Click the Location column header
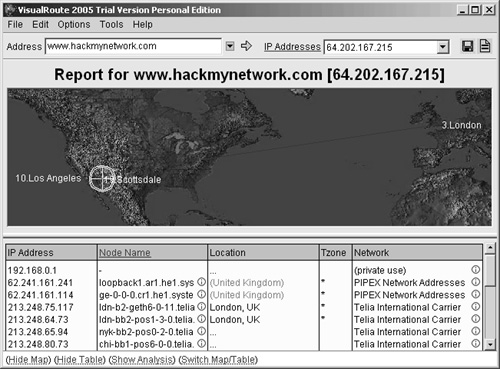This screenshot has height=369, width=500. click(x=263, y=253)
